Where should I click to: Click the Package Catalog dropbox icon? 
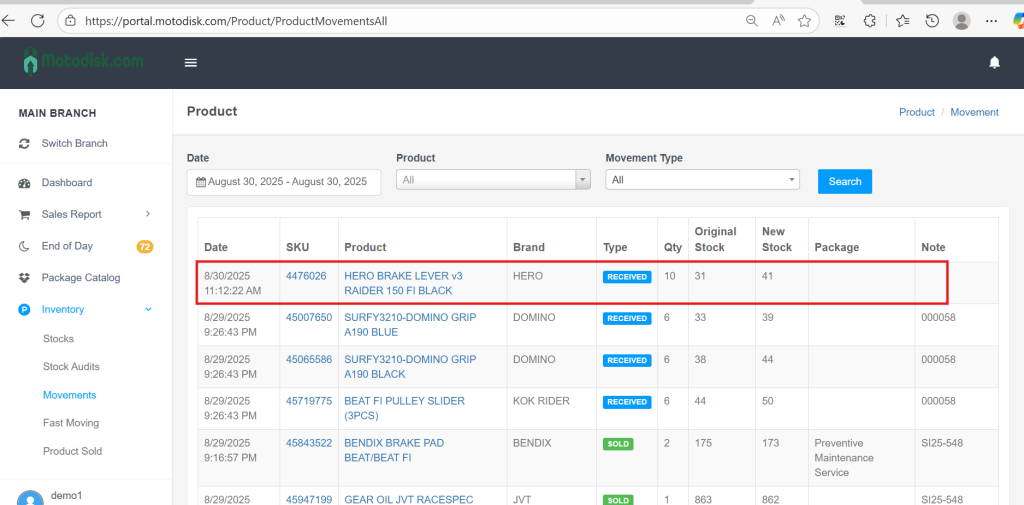click(25, 278)
